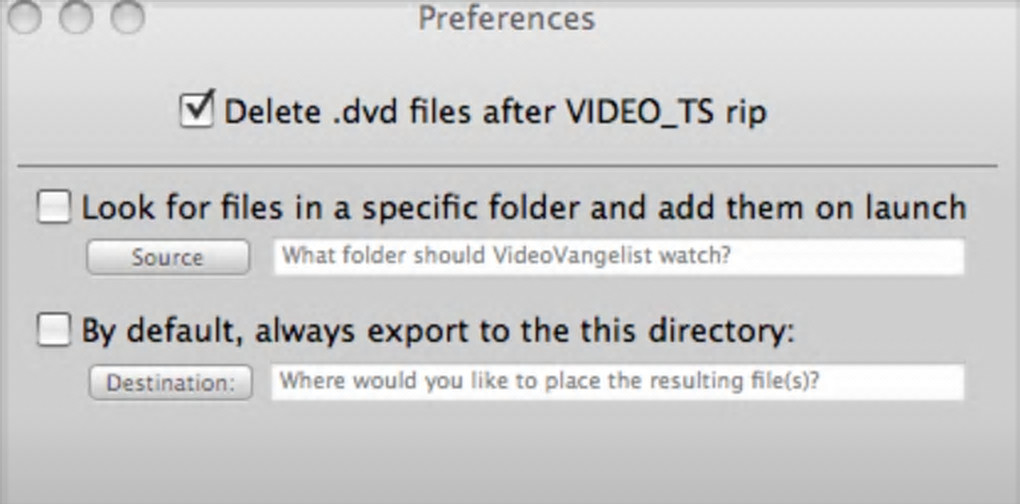Focus the VideoVangelist watch folder field
The image size is (1020, 504).
click(x=619, y=257)
